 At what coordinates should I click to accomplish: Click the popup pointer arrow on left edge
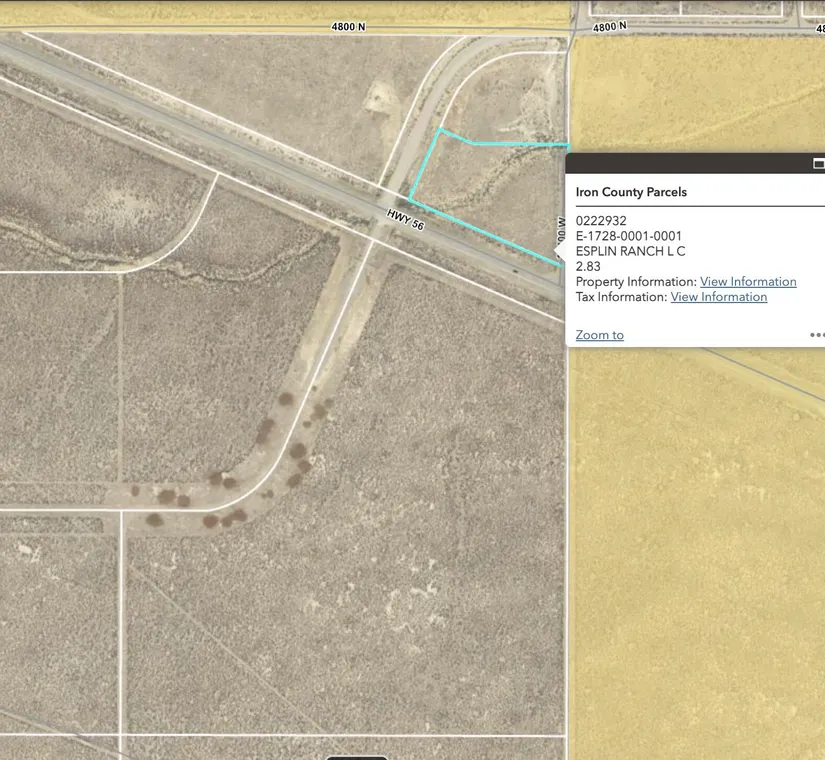point(562,250)
